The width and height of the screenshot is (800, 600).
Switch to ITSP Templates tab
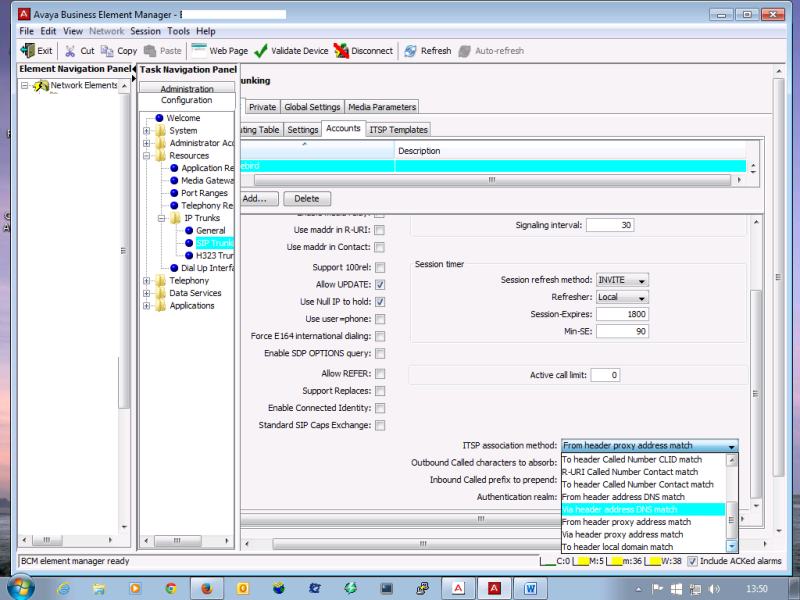(x=398, y=130)
